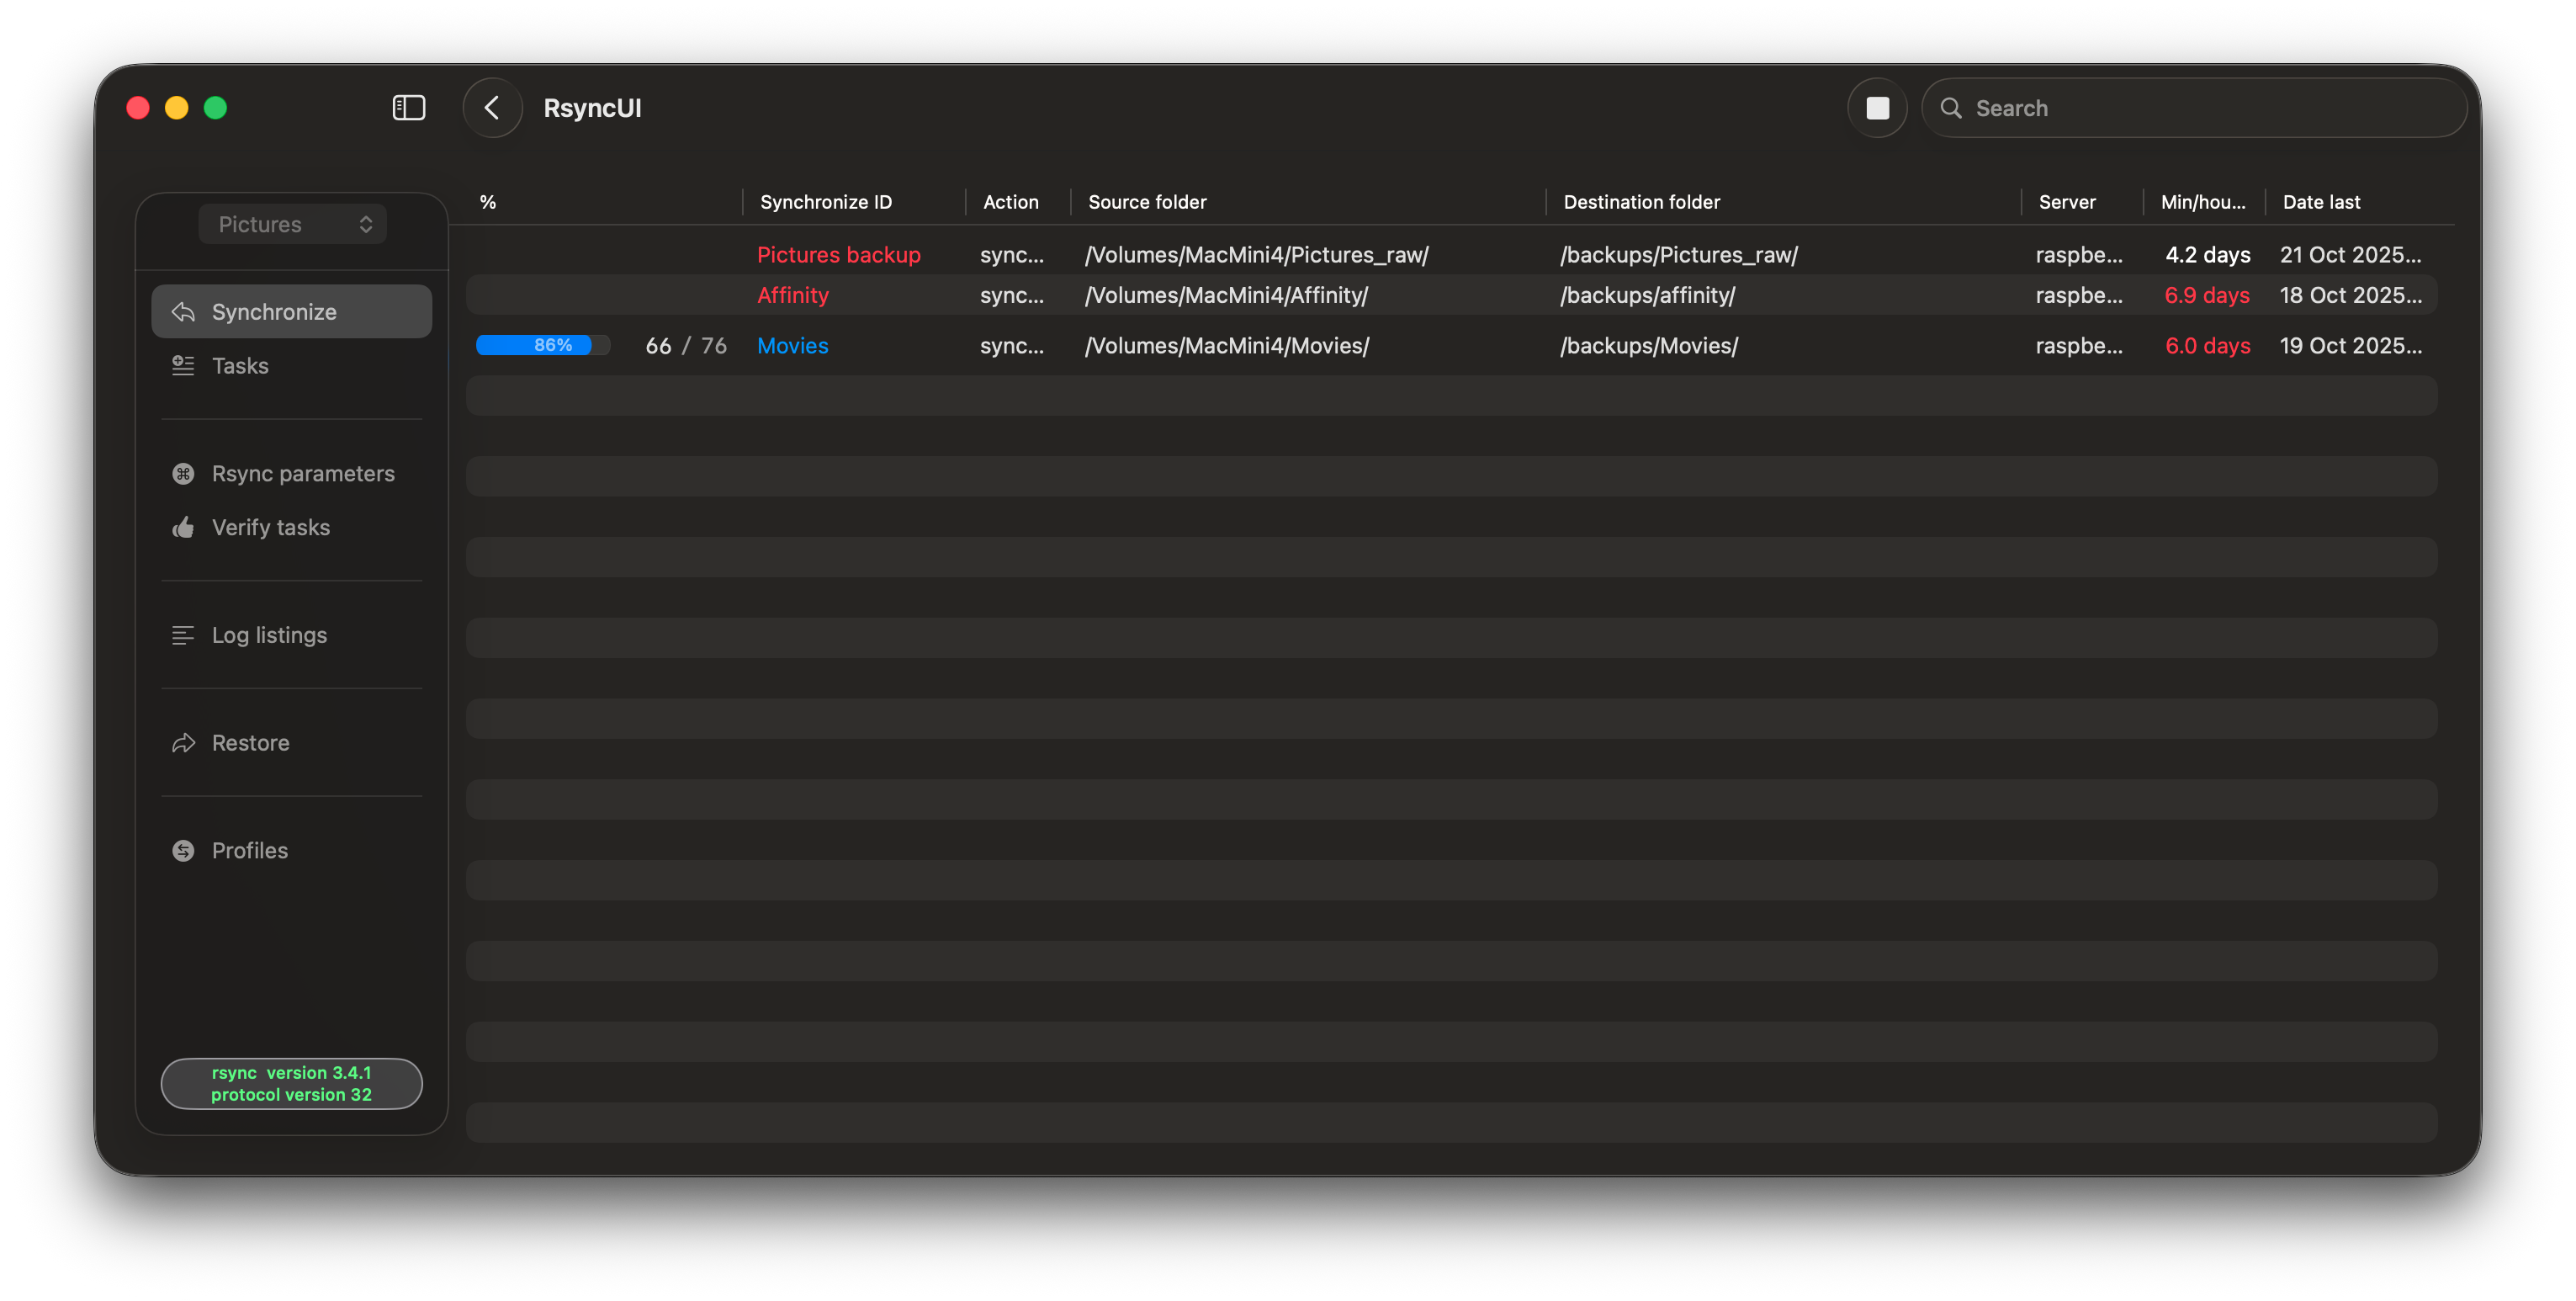Select the Pictures backup task row
Image resolution: width=2576 pixels, height=1301 pixels.
point(838,255)
